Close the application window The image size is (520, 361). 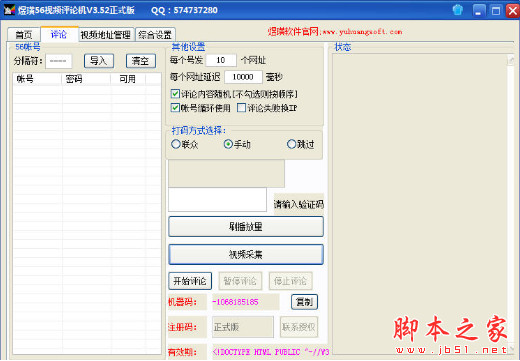[513, 11]
